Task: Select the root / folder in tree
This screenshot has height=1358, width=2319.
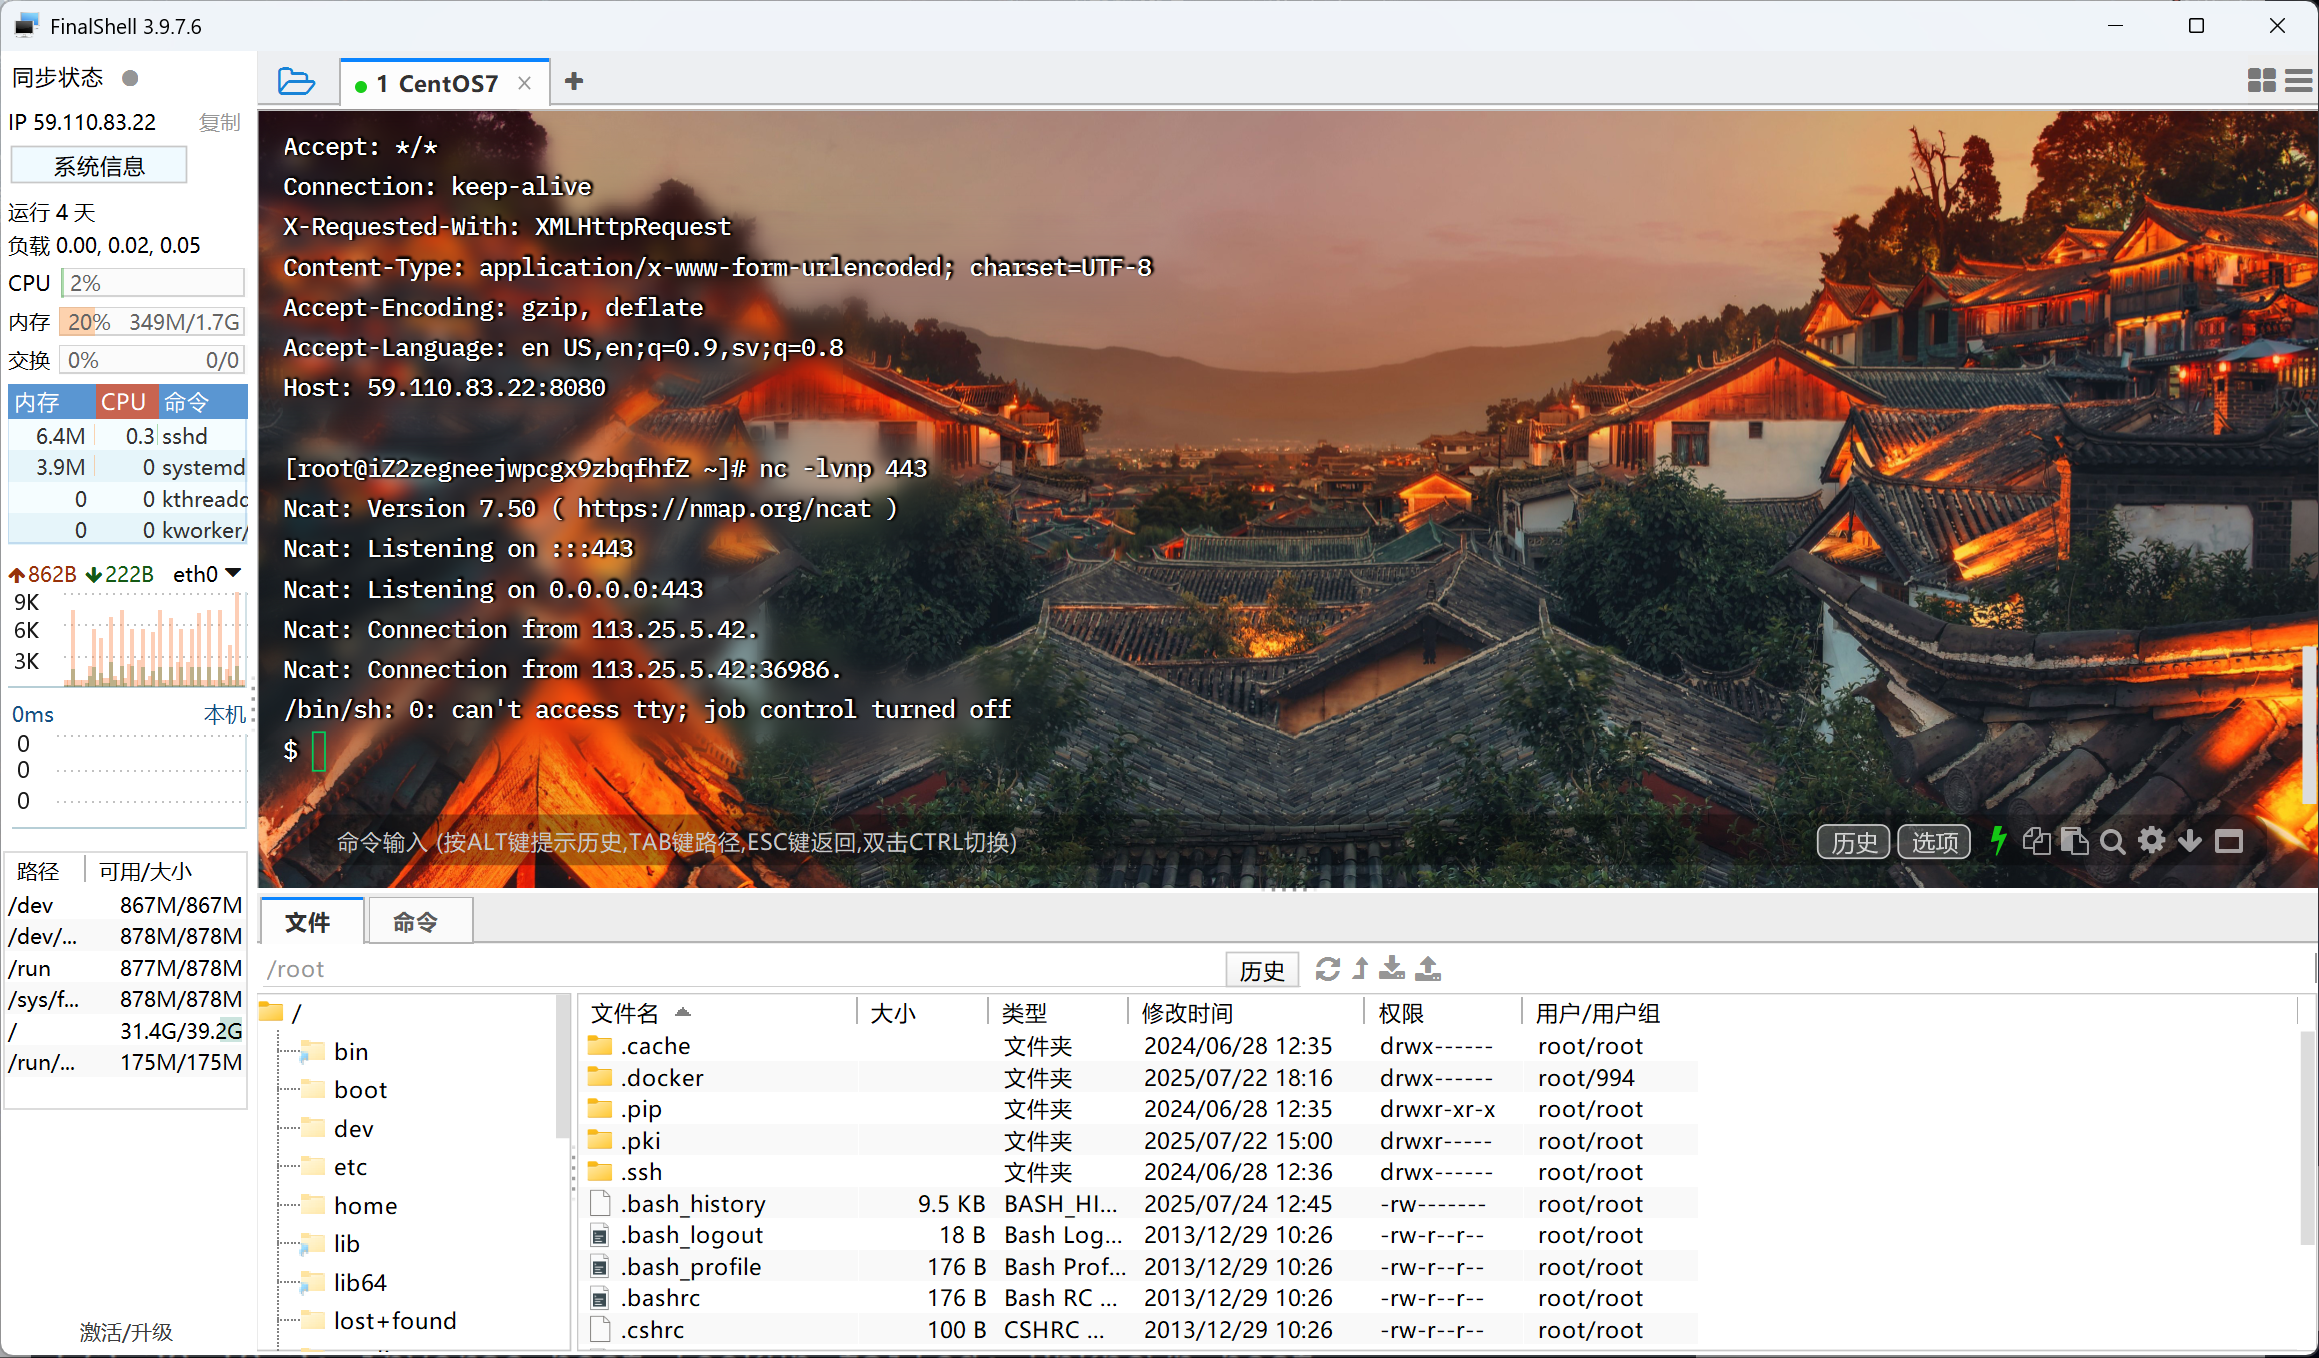Action: (296, 1013)
